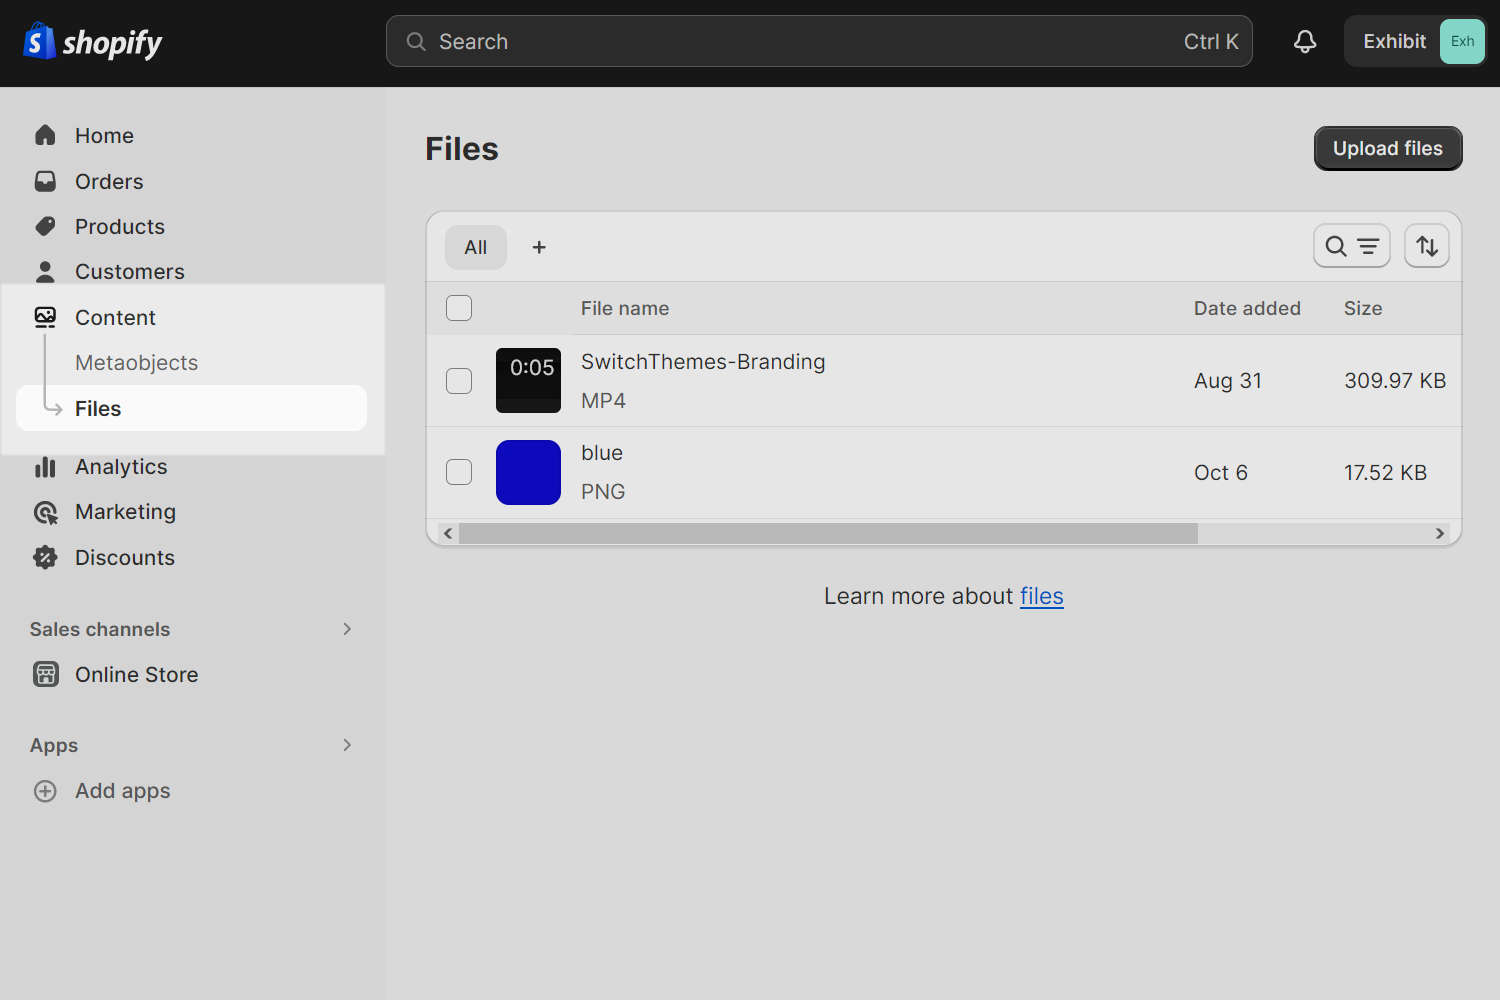Screen dimensions: 1500x1000
Task: Check the blue PNG file checkbox
Action: (x=459, y=472)
